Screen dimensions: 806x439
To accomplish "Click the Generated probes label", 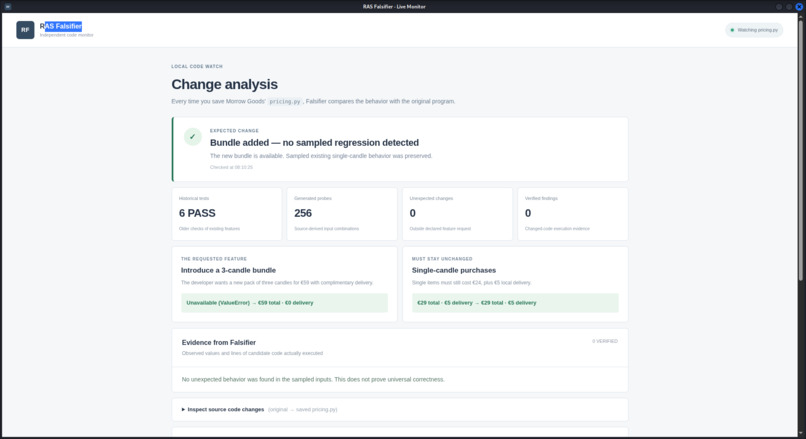I will (313, 198).
